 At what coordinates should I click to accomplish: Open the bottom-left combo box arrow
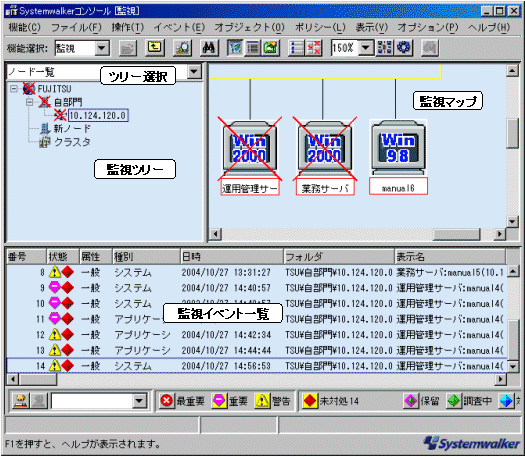(x=139, y=401)
